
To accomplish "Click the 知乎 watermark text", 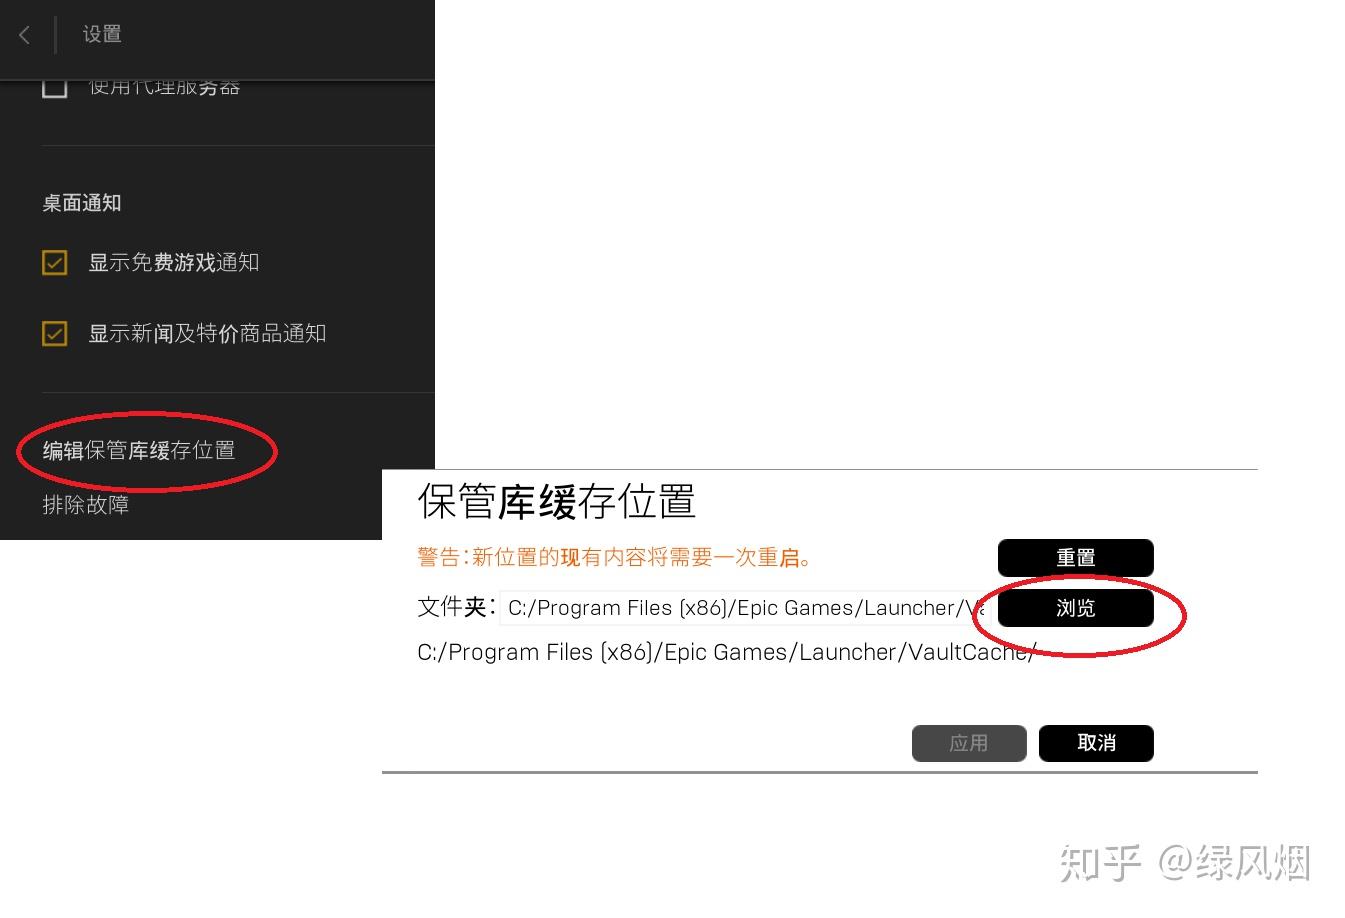I will coord(1101,863).
